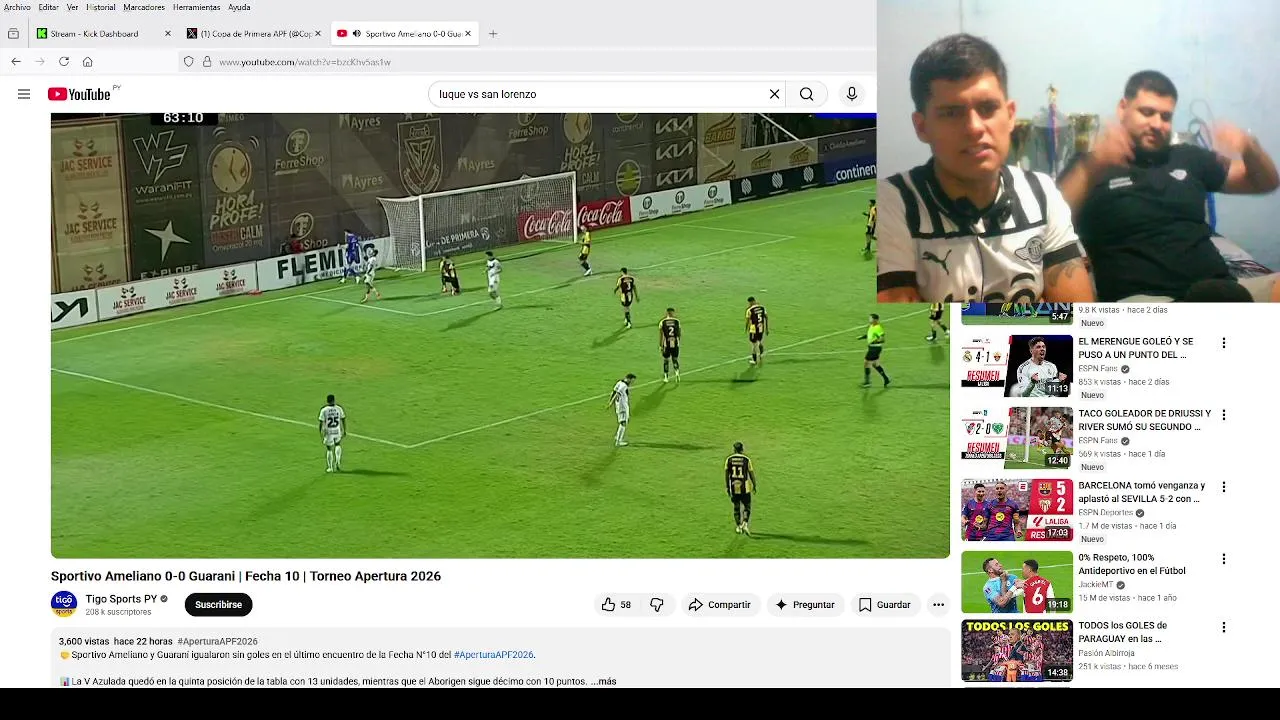This screenshot has width=1280, height=720.
Task: Open Pasión Albirroja channel name
Action: coord(1106,653)
